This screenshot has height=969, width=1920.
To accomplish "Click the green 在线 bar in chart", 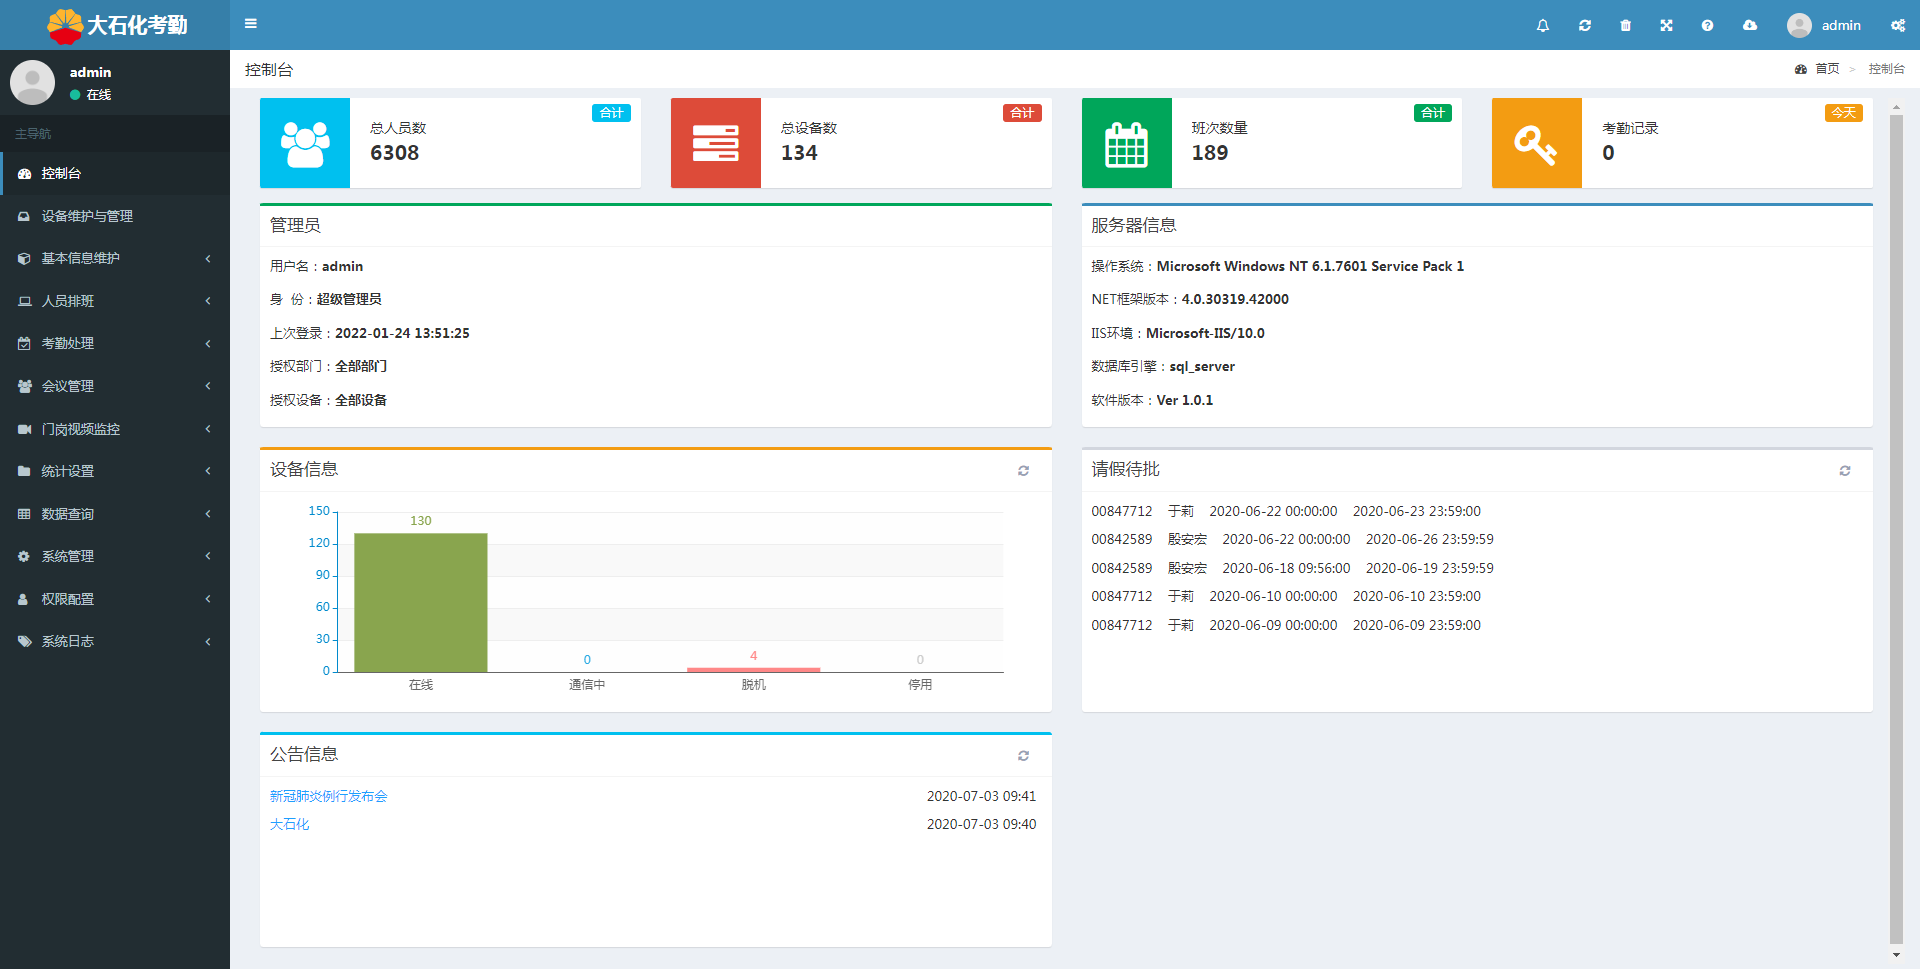I will [421, 602].
